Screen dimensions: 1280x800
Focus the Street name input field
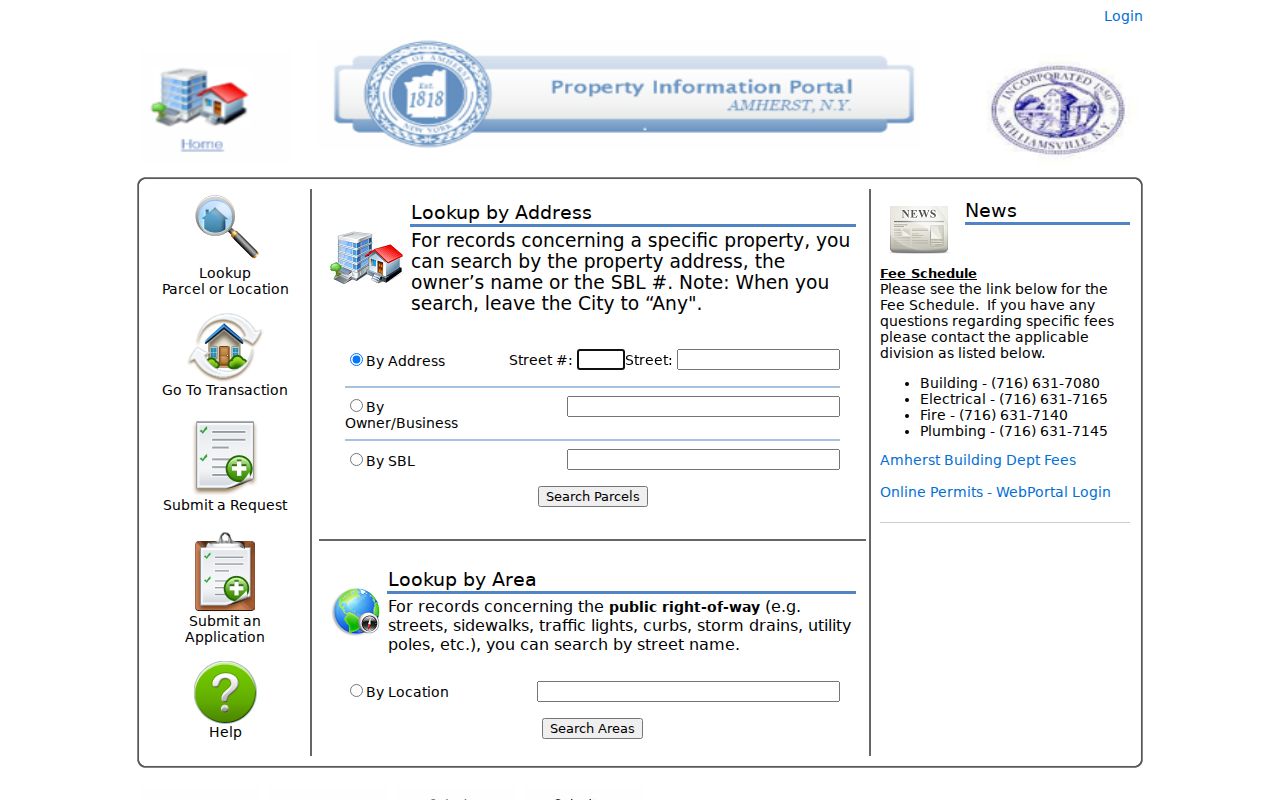pos(758,359)
